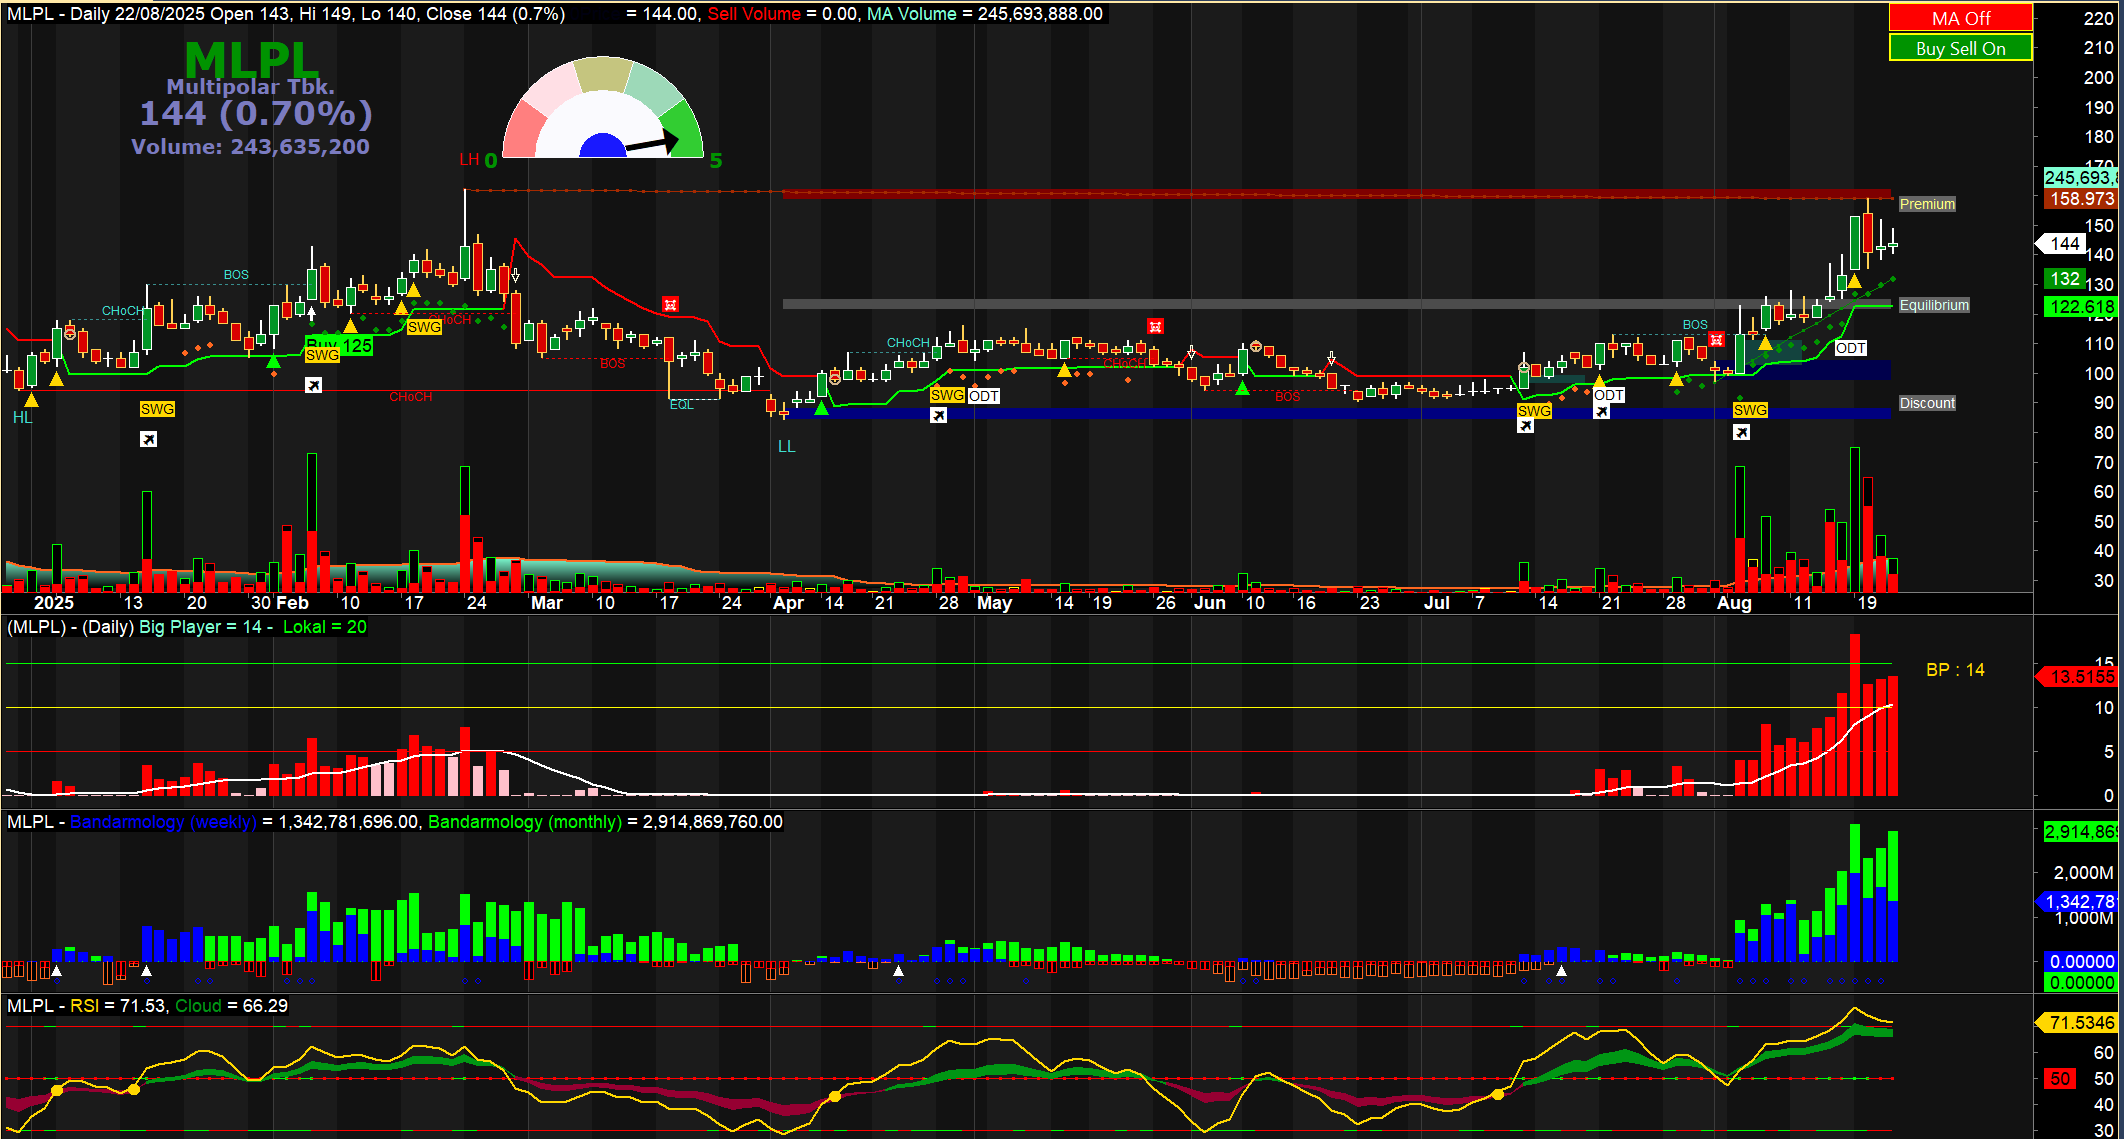2124x1139 pixels.
Task: Click the olive top segment of gauge
Action: pyautogui.click(x=603, y=75)
